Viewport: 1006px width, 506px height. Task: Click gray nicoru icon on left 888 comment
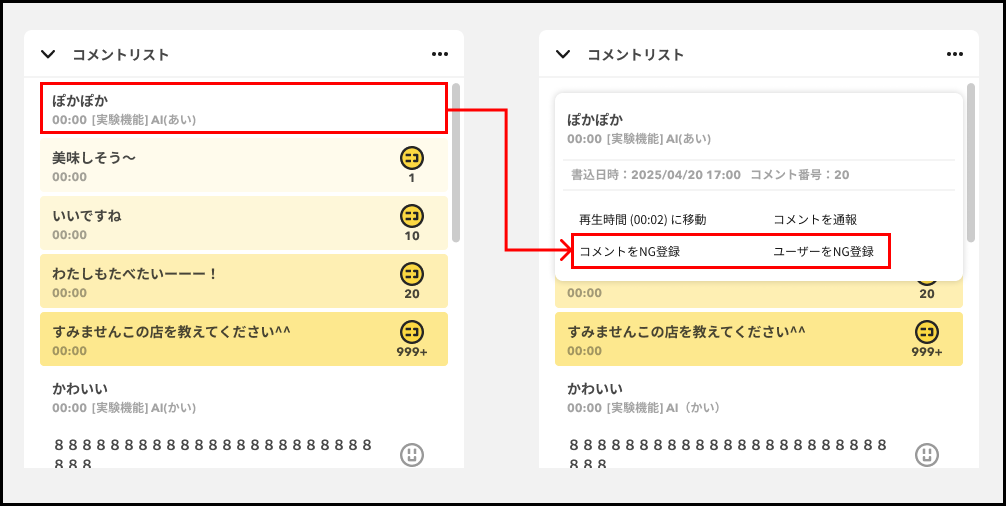click(x=412, y=454)
